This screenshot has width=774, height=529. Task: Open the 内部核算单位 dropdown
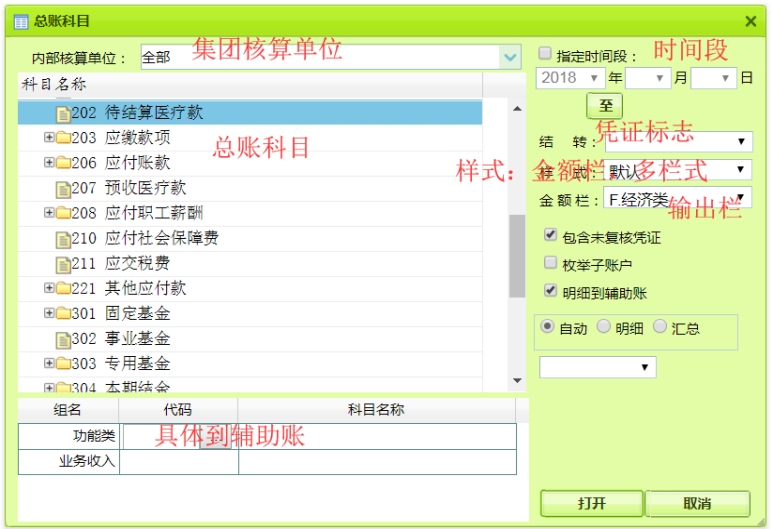(x=510, y=58)
